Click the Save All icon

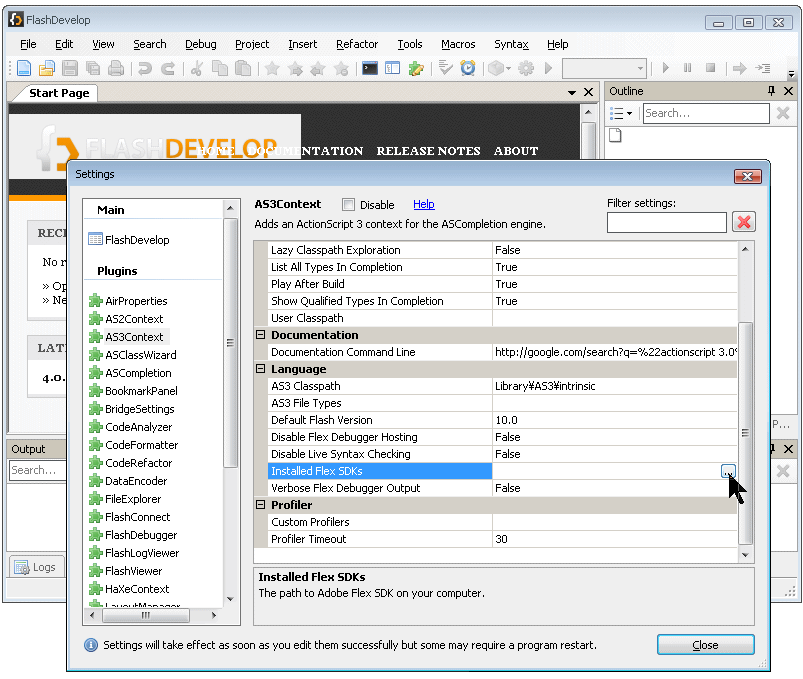[x=93, y=68]
